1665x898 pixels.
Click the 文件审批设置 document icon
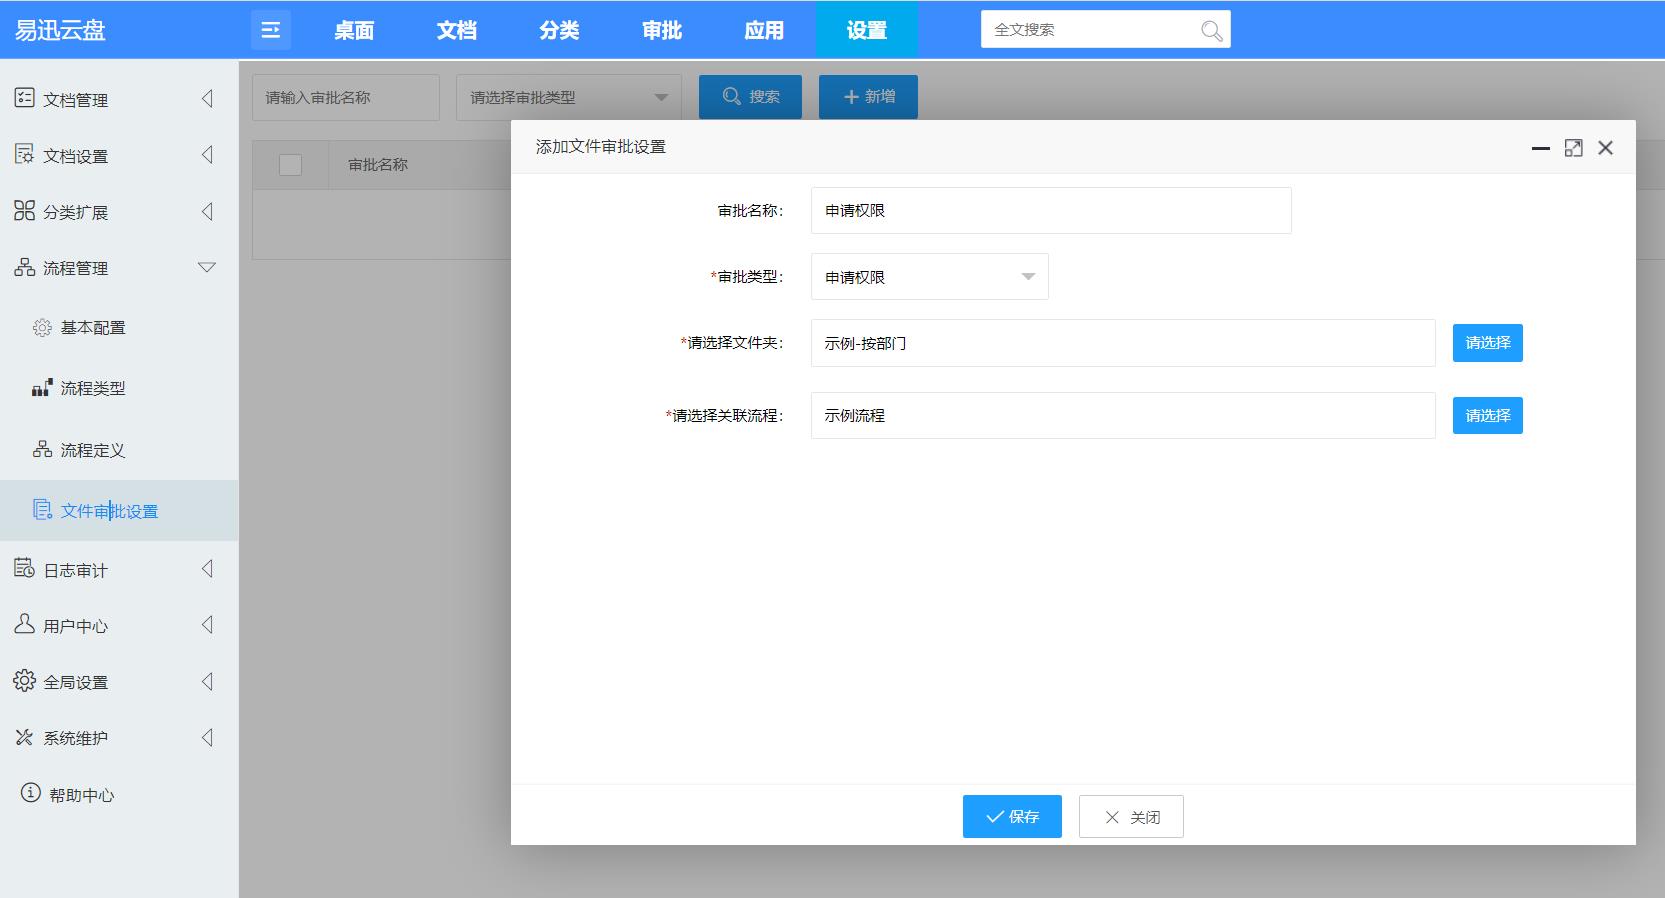pyautogui.click(x=42, y=510)
